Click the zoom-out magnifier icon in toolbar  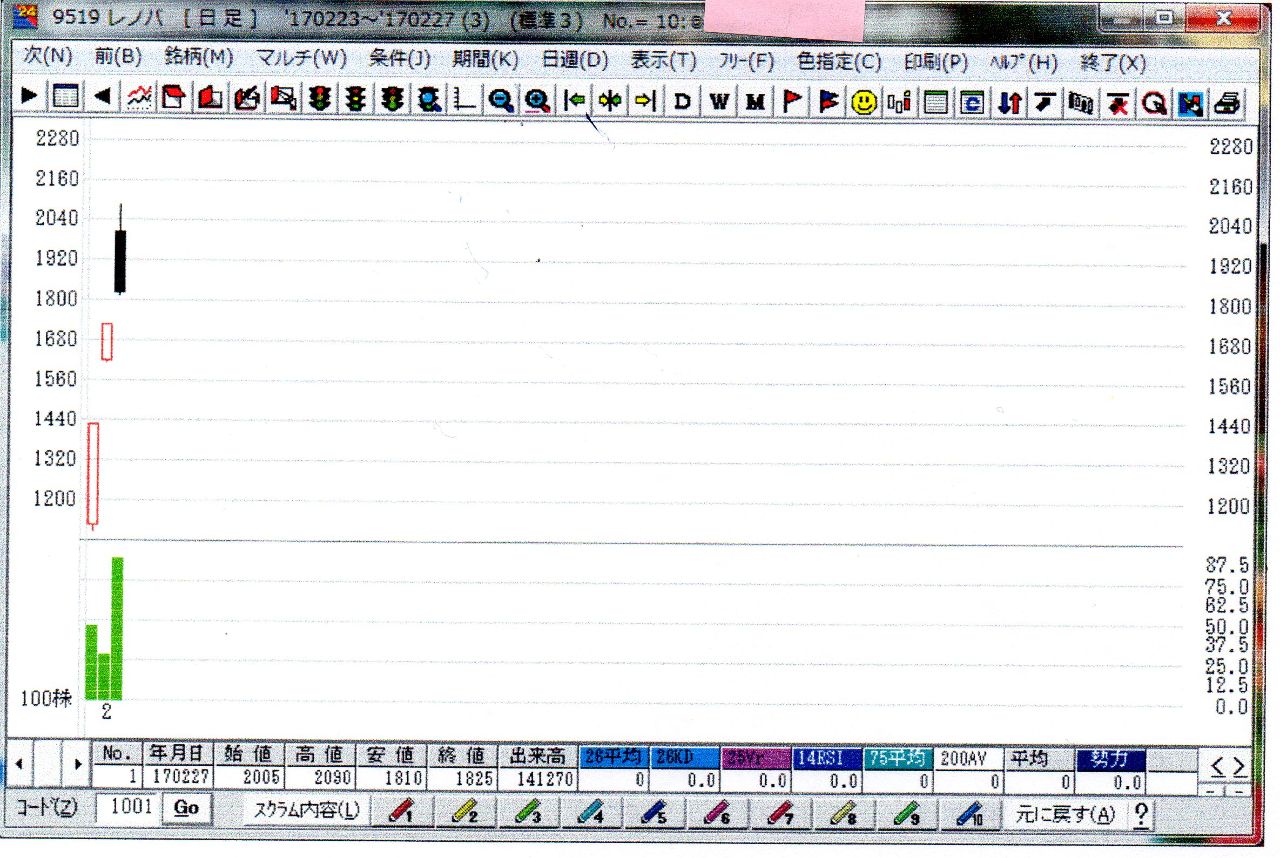click(501, 100)
